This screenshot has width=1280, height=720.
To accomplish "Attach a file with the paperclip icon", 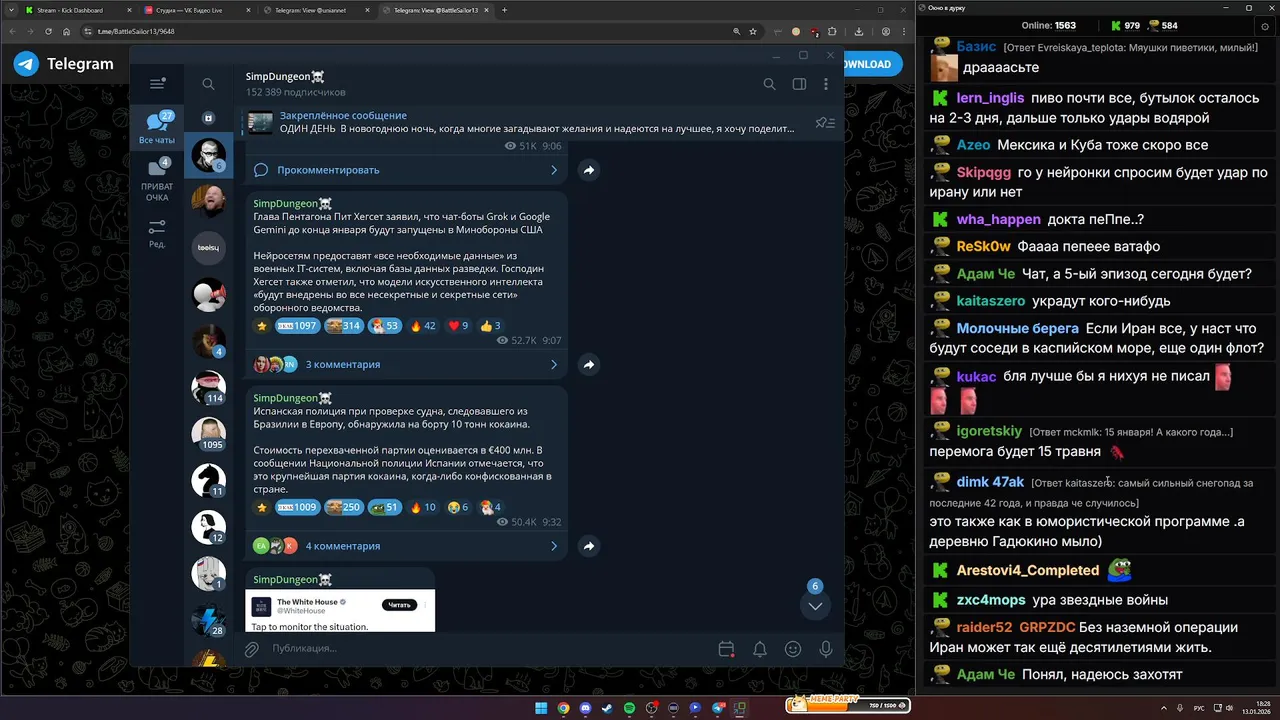I will click(252, 649).
